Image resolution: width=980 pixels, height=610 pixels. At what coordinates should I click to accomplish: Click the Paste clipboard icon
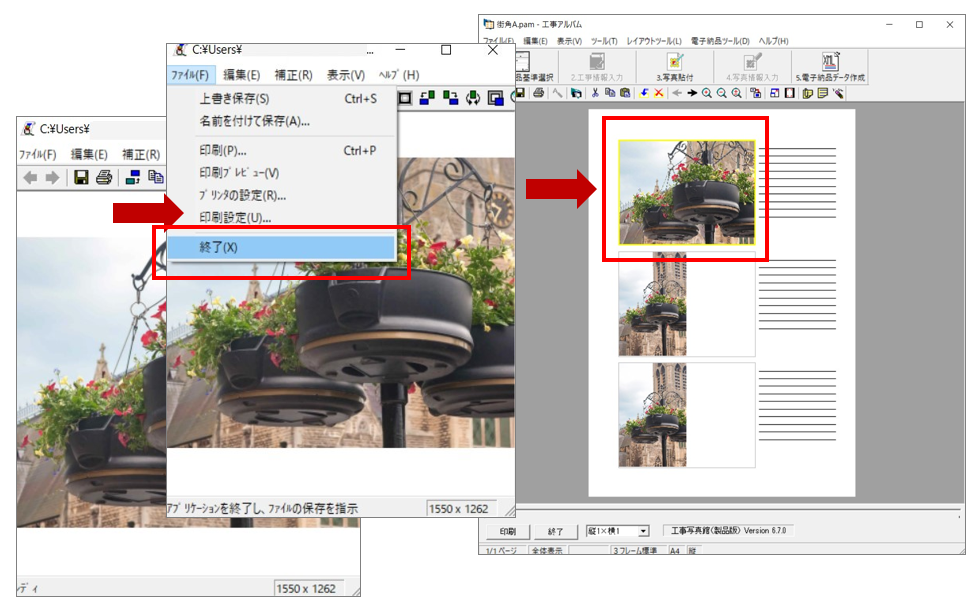tap(624, 92)
